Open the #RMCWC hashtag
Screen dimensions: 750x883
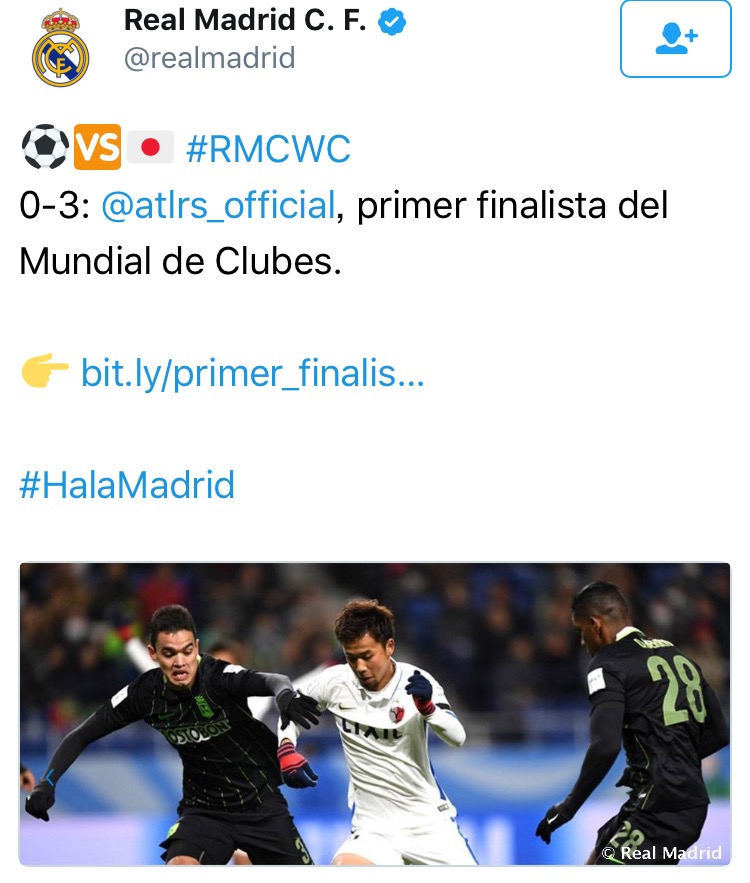(x=268, y=149)
